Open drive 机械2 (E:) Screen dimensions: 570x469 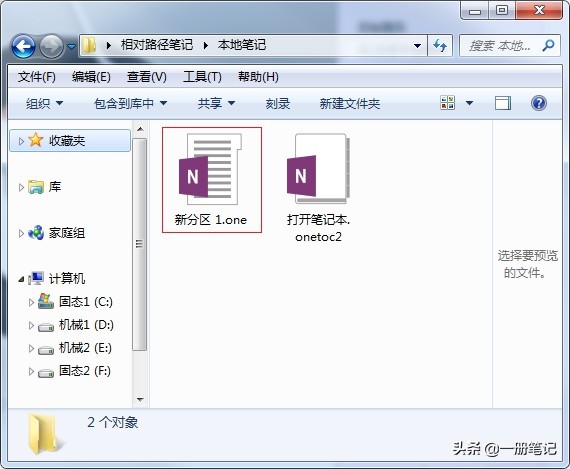pos(85,348)
